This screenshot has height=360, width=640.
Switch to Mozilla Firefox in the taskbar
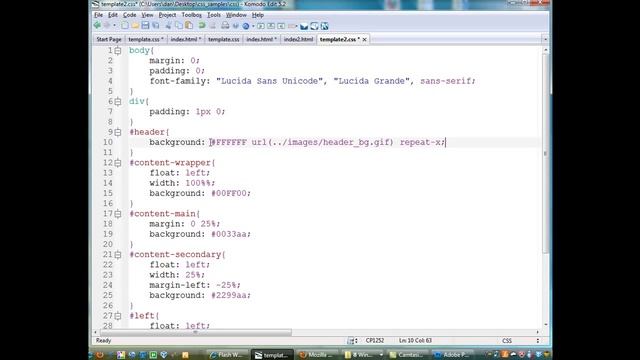coord(316,355)
